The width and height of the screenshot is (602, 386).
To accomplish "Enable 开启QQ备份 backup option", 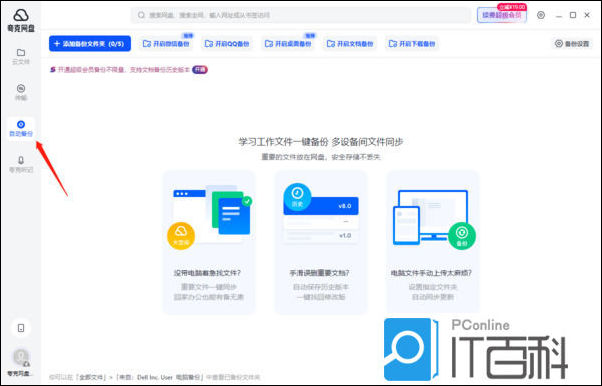I will 227,44.
